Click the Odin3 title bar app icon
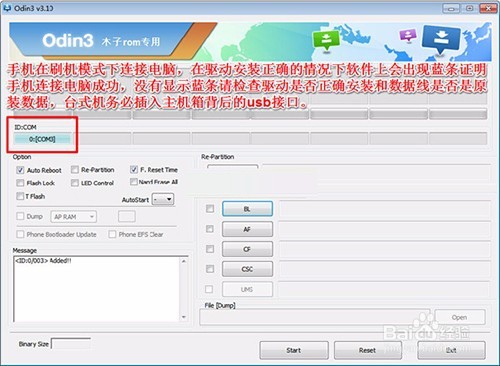The width and height of the screenshot is (500, 366). pyautogui.click(x=7, y=7)
